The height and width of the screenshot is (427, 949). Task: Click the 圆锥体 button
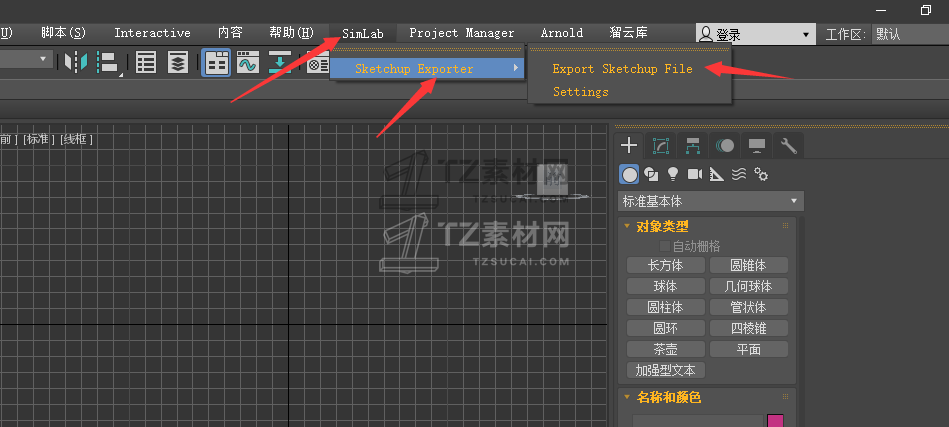[x=749, y=265]
